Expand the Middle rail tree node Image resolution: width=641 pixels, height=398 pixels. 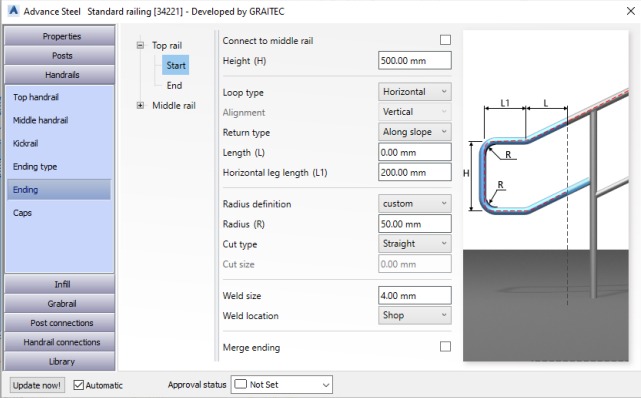[x=140, y=105]
